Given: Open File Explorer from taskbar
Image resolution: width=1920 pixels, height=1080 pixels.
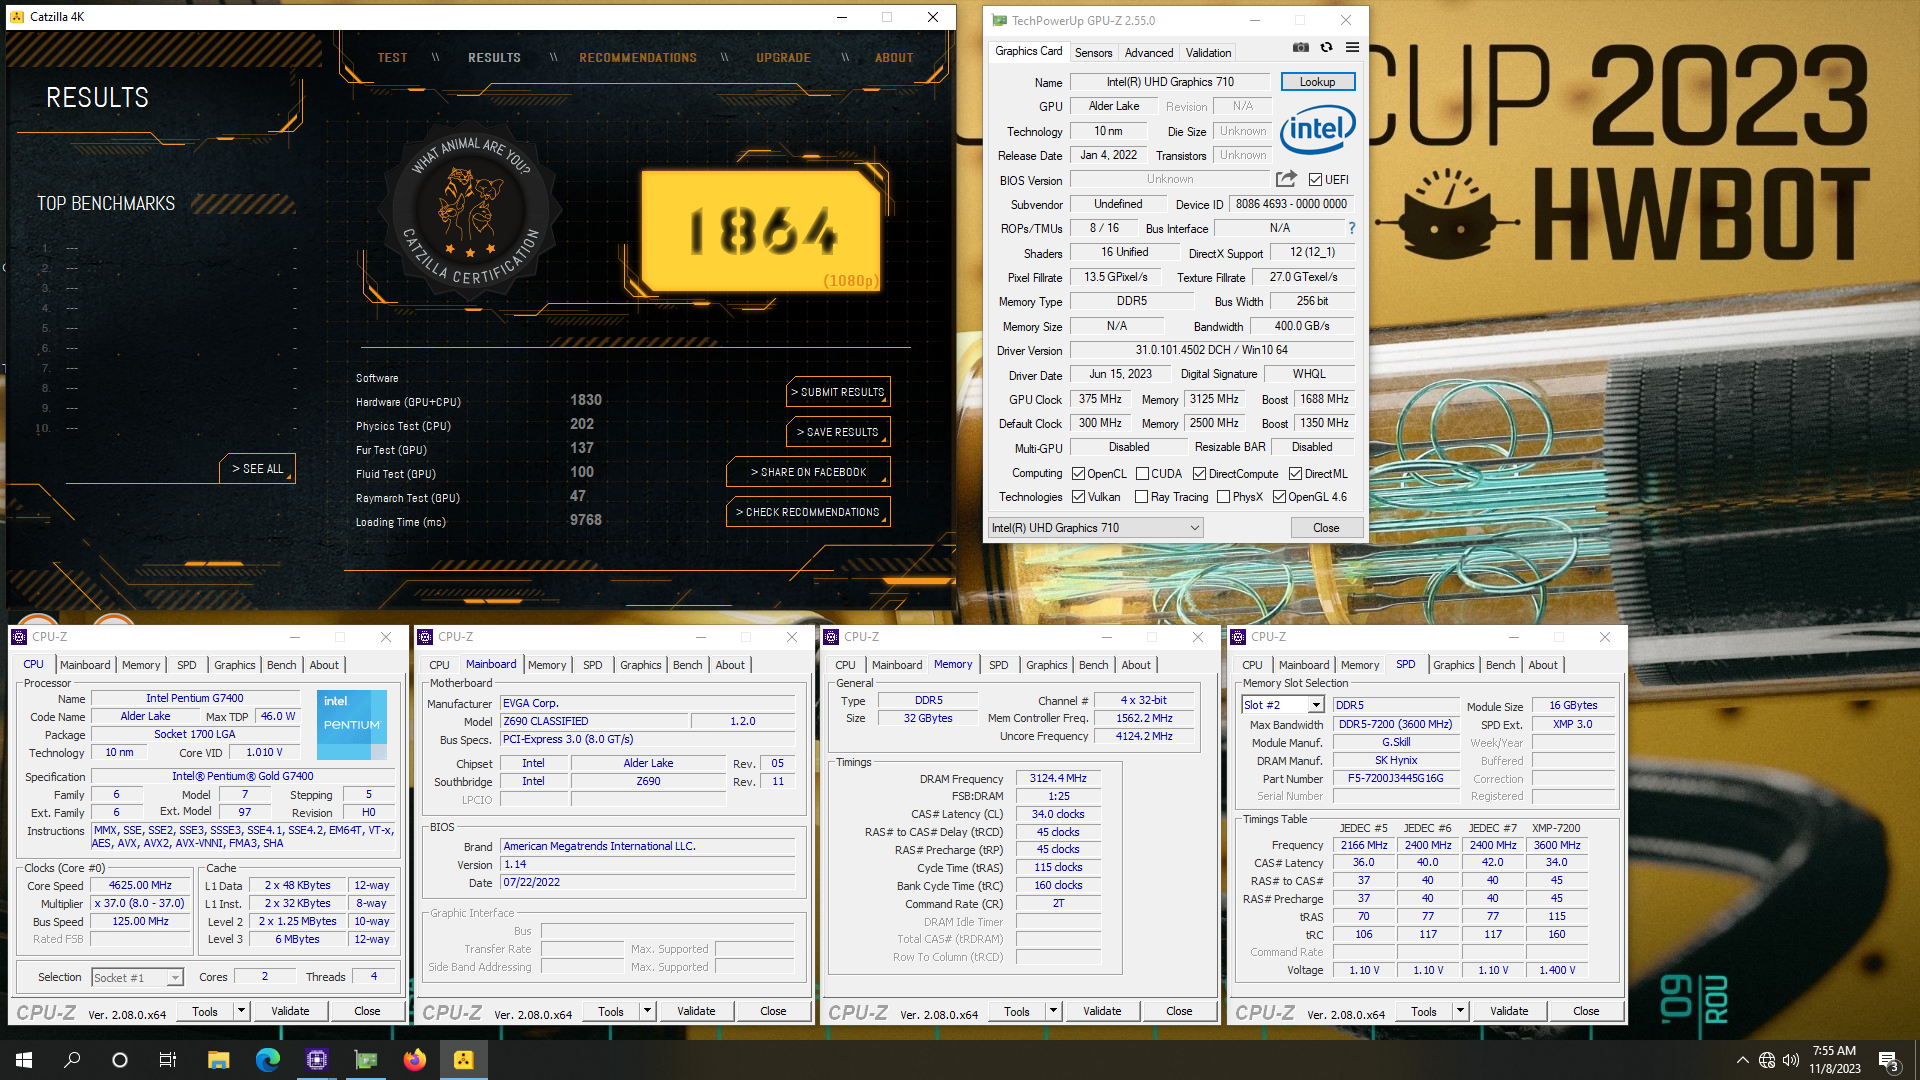Looking at the screenshot, I should click(x=218, y=1060).
